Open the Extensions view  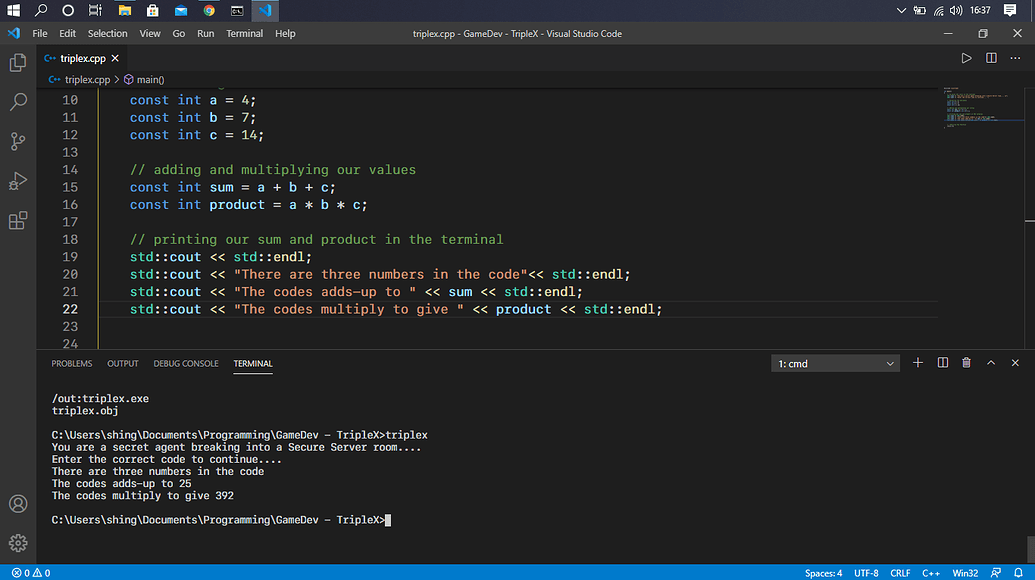point(17,221)
